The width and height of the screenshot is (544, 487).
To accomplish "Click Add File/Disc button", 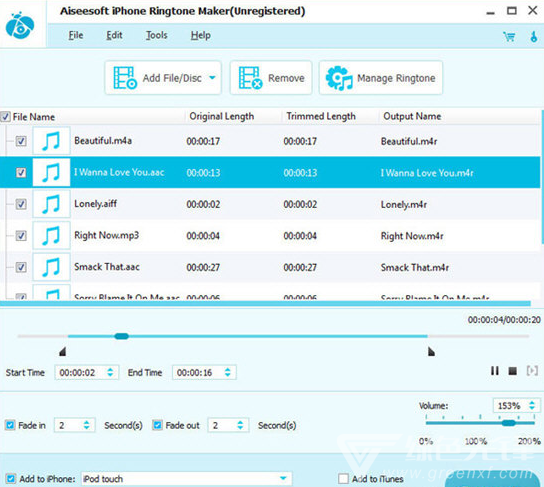I will point(163,78).
